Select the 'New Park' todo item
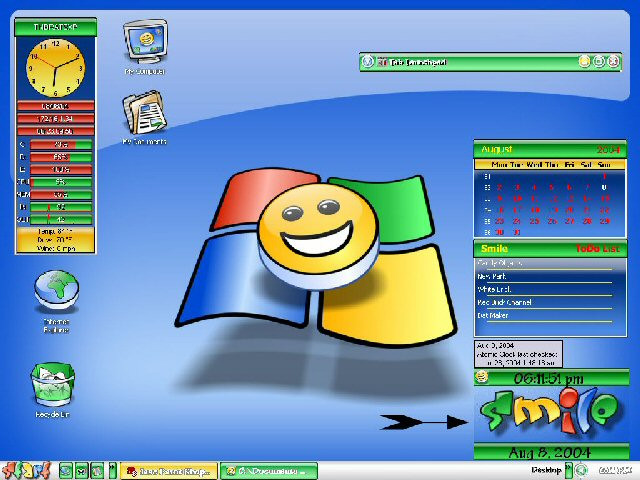This screenshot has height=480, width=640. [492, 276]
